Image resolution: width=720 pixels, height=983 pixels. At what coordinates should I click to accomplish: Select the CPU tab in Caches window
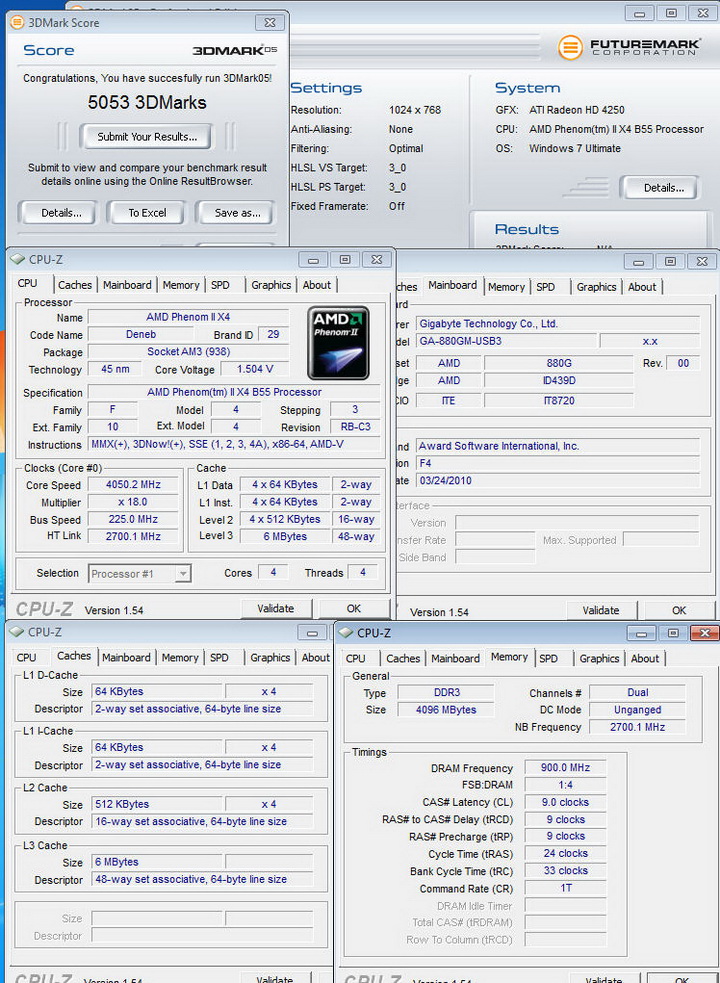click(x=26, y=658)
